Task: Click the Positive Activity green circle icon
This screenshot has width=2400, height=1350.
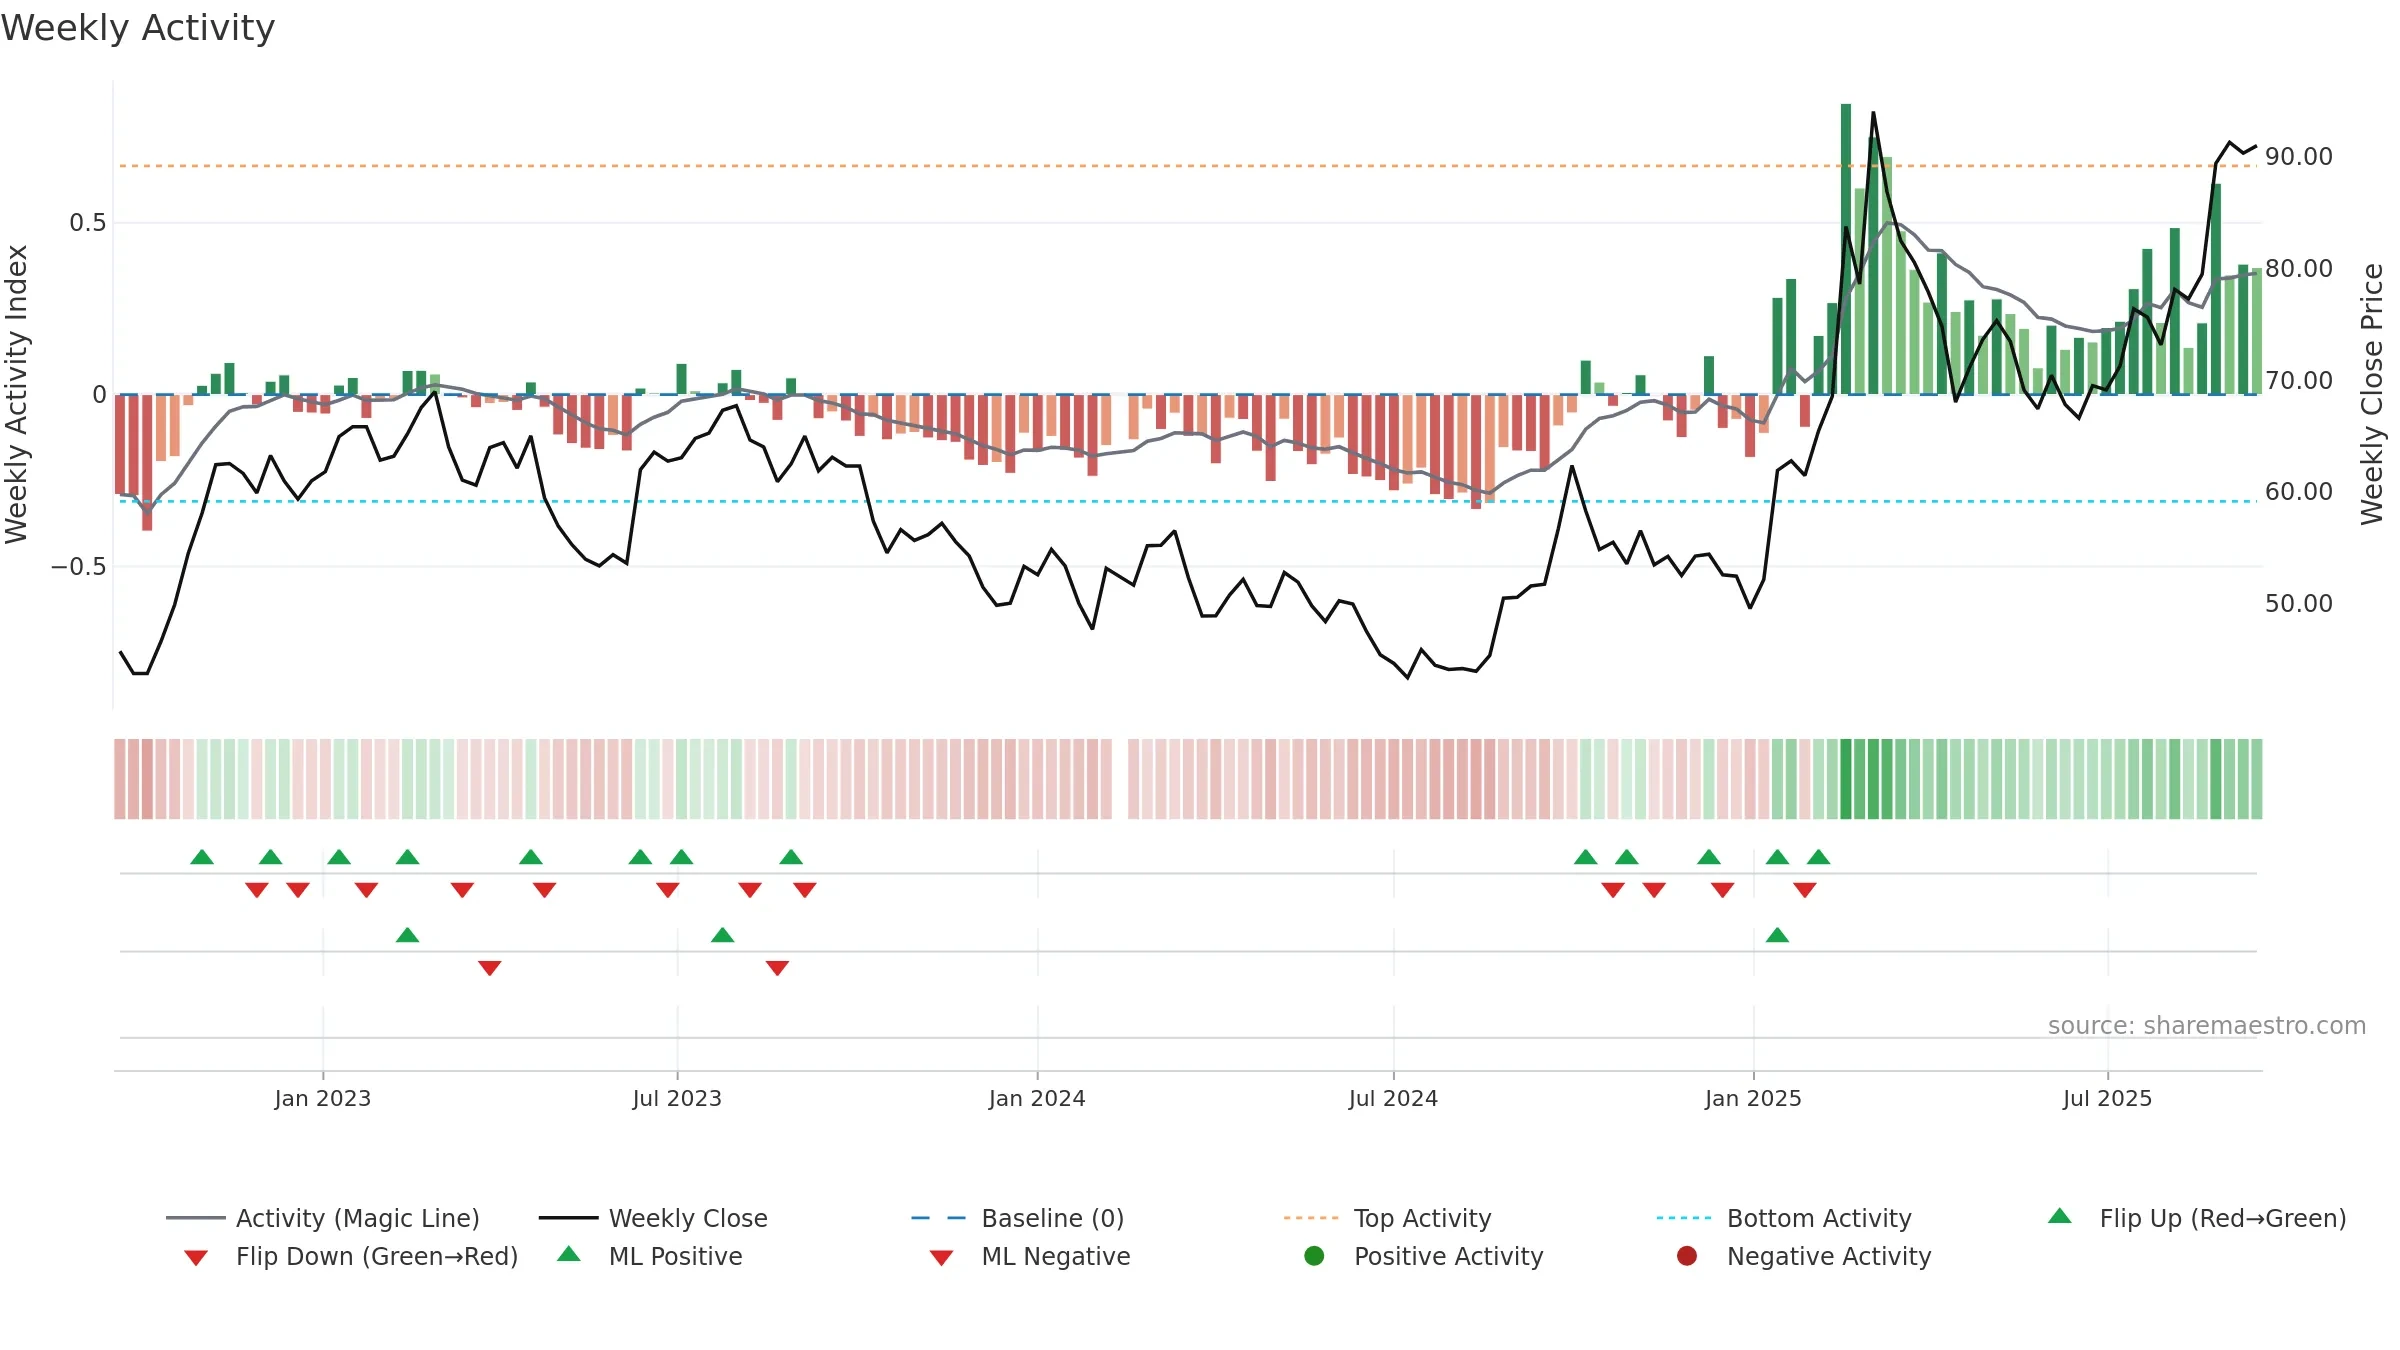Action: (1314, 1255)
